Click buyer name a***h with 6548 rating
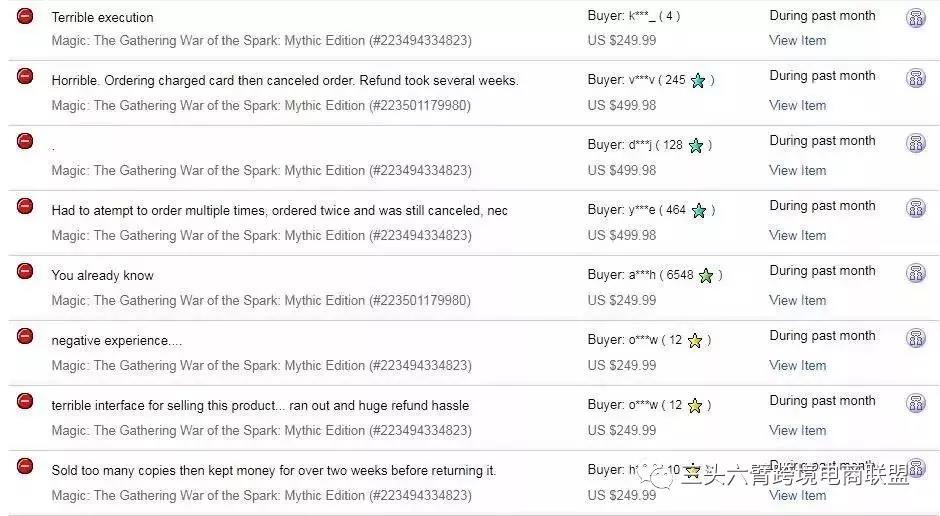This screenshot has width=940, height=516. pos(643,275)
